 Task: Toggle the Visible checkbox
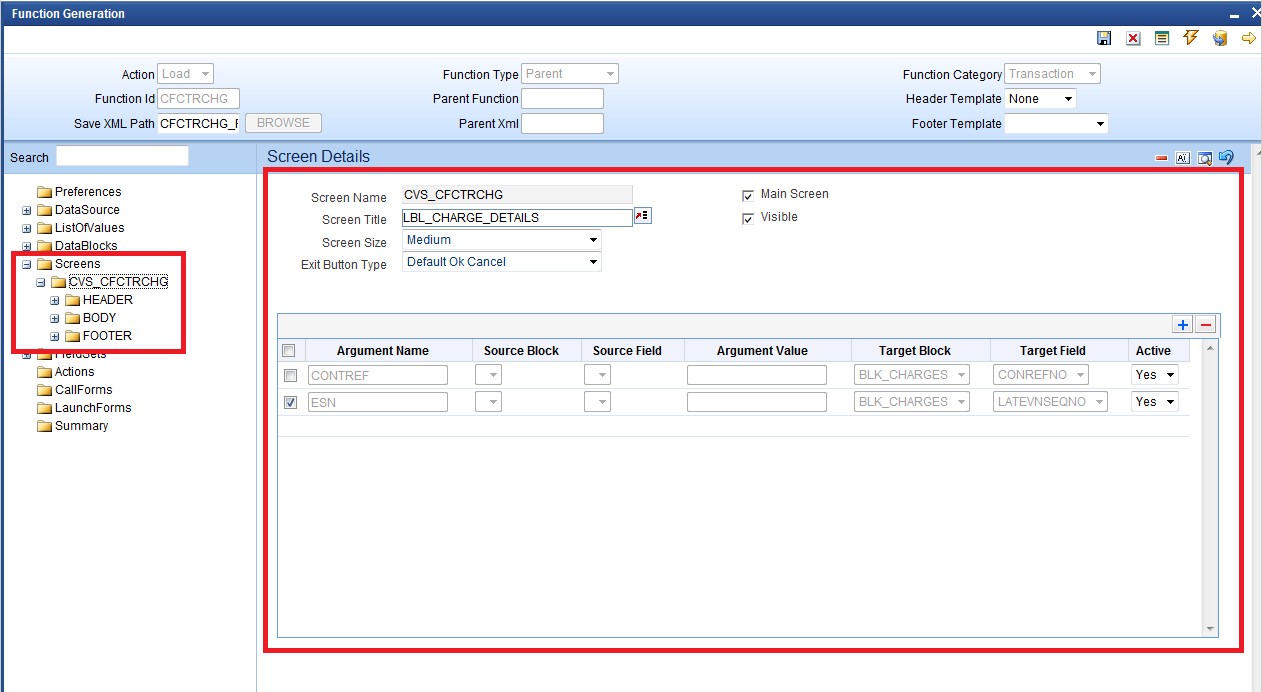pos(748,219)
